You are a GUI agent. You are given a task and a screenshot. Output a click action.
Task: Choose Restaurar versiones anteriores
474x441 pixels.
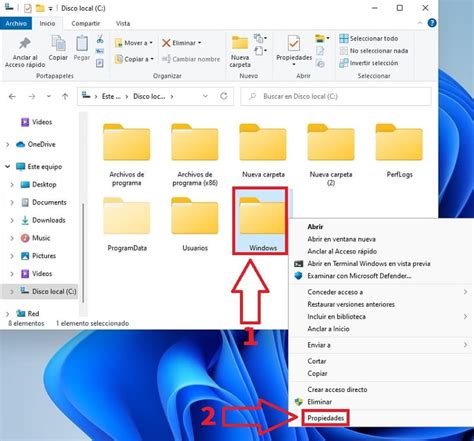click(x=351, y=304)
